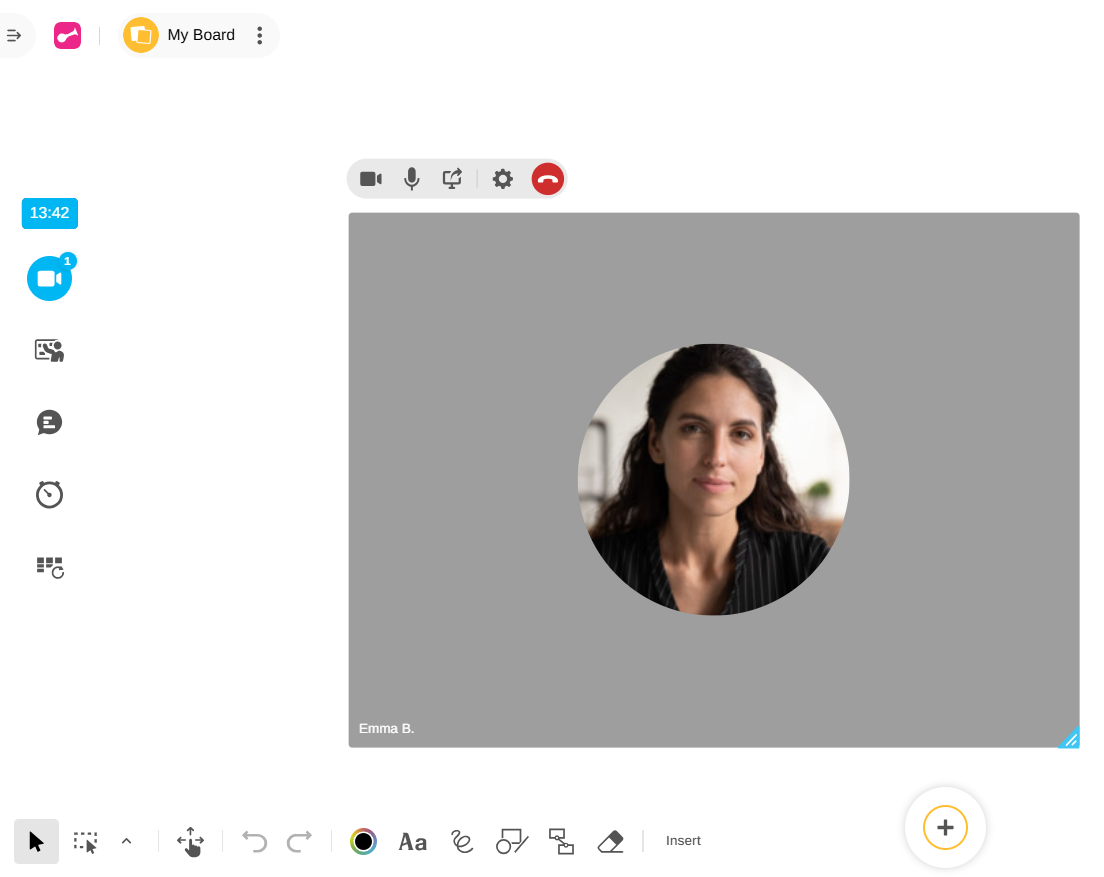
Task: End the call with red hang-up button
Action: (x=548, y=179)
